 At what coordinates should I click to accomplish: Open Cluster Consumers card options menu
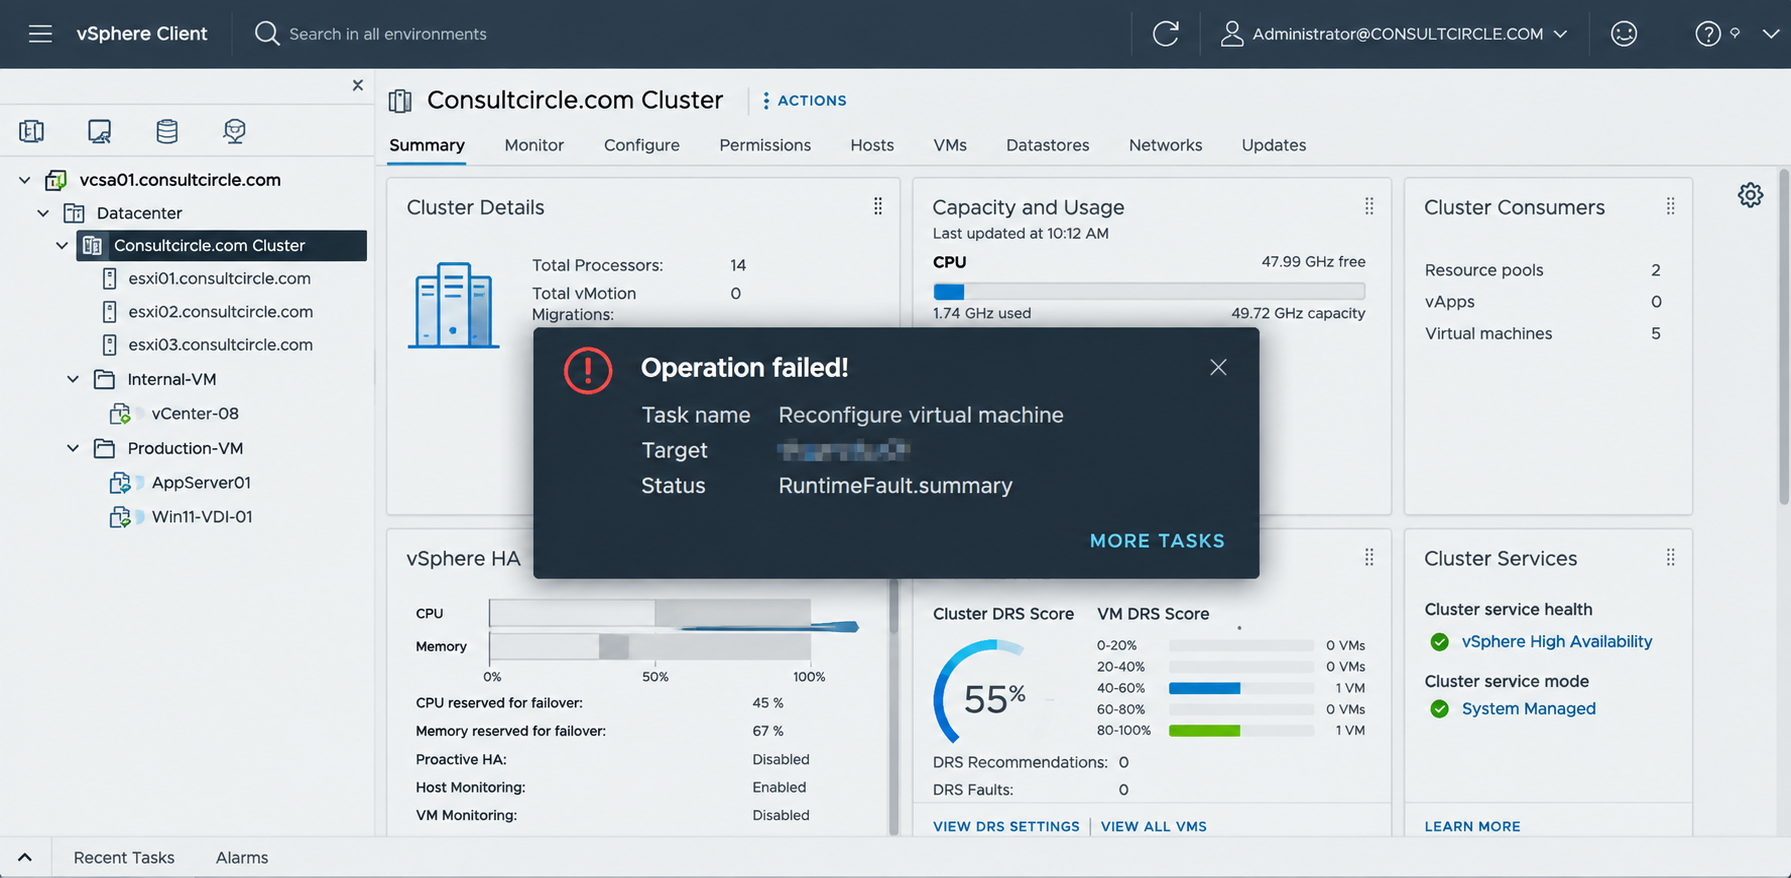click(1670, 206)
